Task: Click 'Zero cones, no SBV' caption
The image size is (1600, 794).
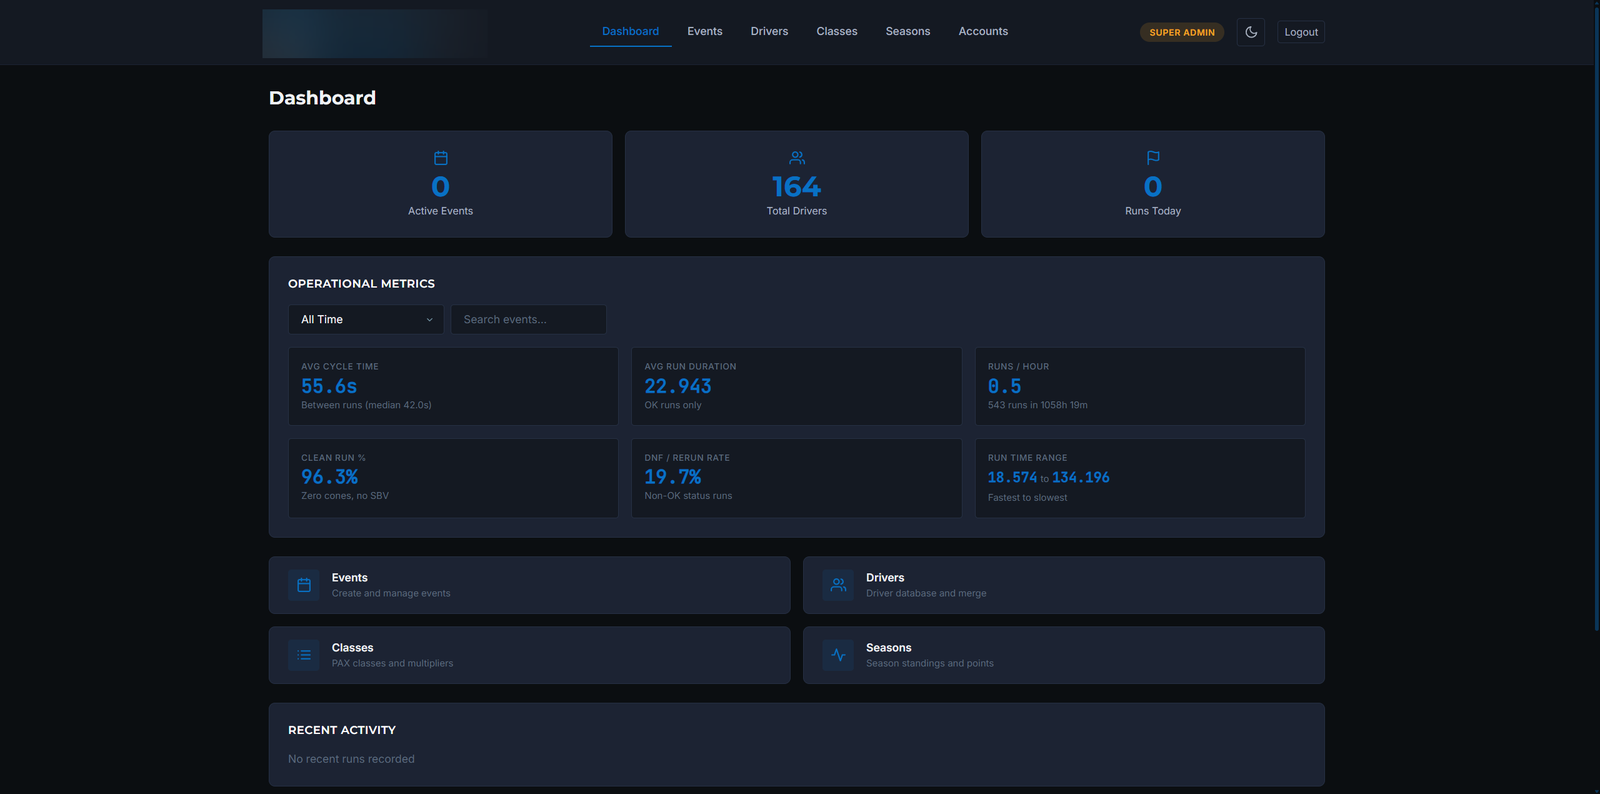Action: click(x=345, y=496)
